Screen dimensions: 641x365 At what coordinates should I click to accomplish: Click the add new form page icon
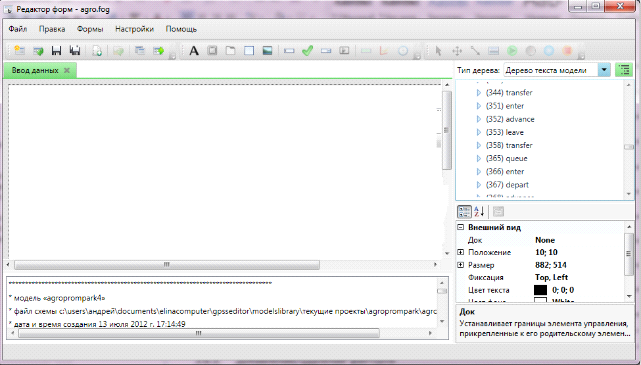tap(97, 51)
